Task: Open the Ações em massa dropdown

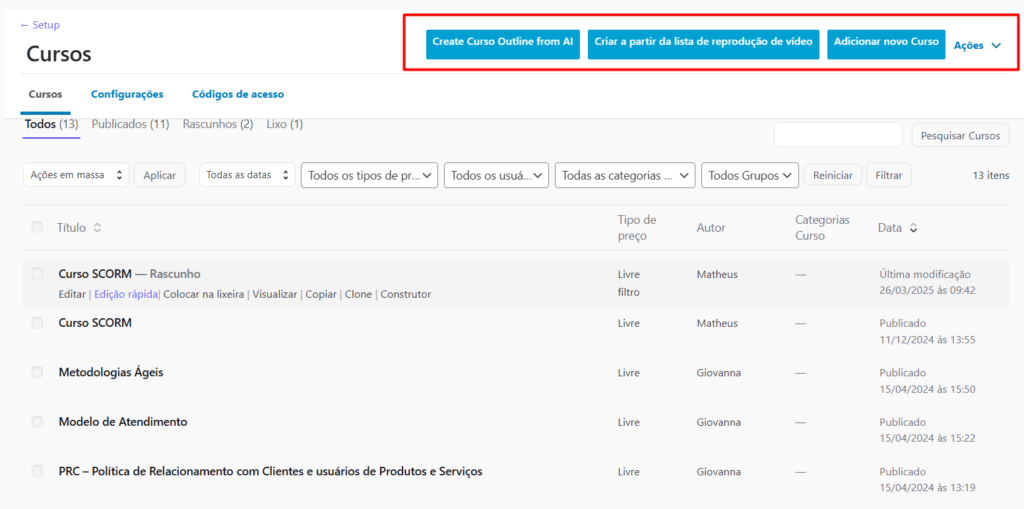Action: click(x=76, y=175)
